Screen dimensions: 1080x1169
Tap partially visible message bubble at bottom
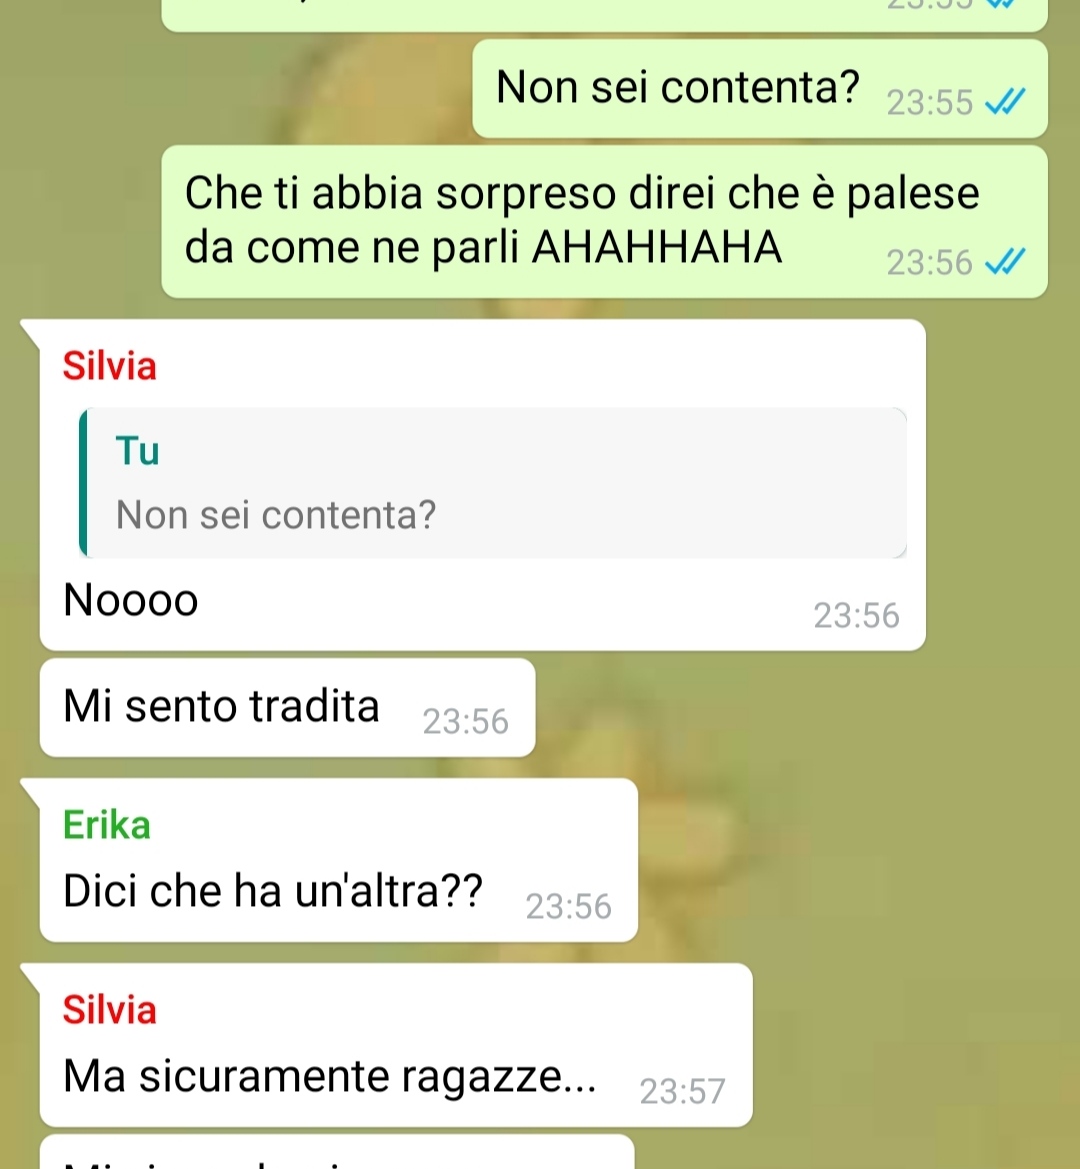337,1152
